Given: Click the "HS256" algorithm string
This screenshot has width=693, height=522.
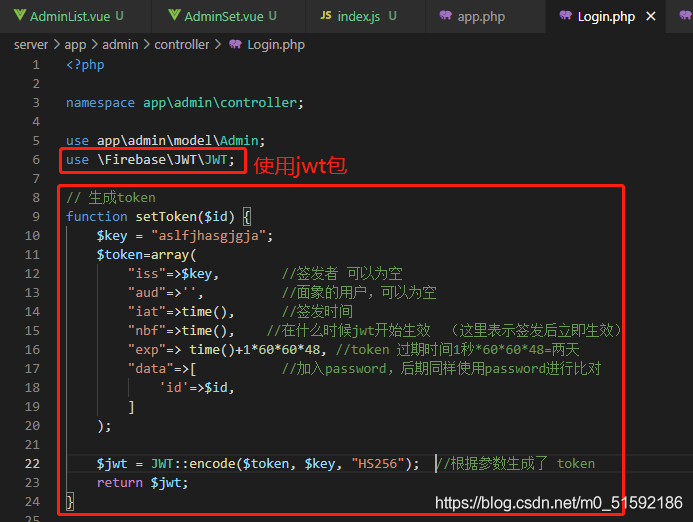Looking at the screenshot, I should point(378,464).
